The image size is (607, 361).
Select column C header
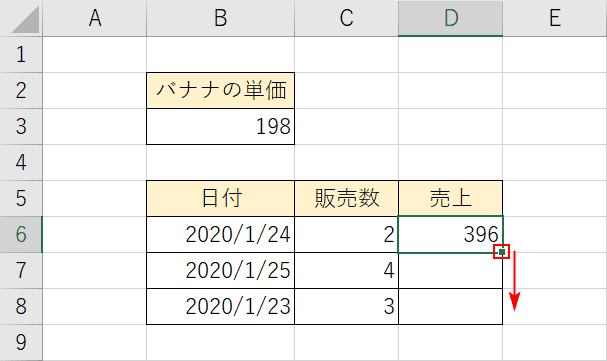click(346, 18)
